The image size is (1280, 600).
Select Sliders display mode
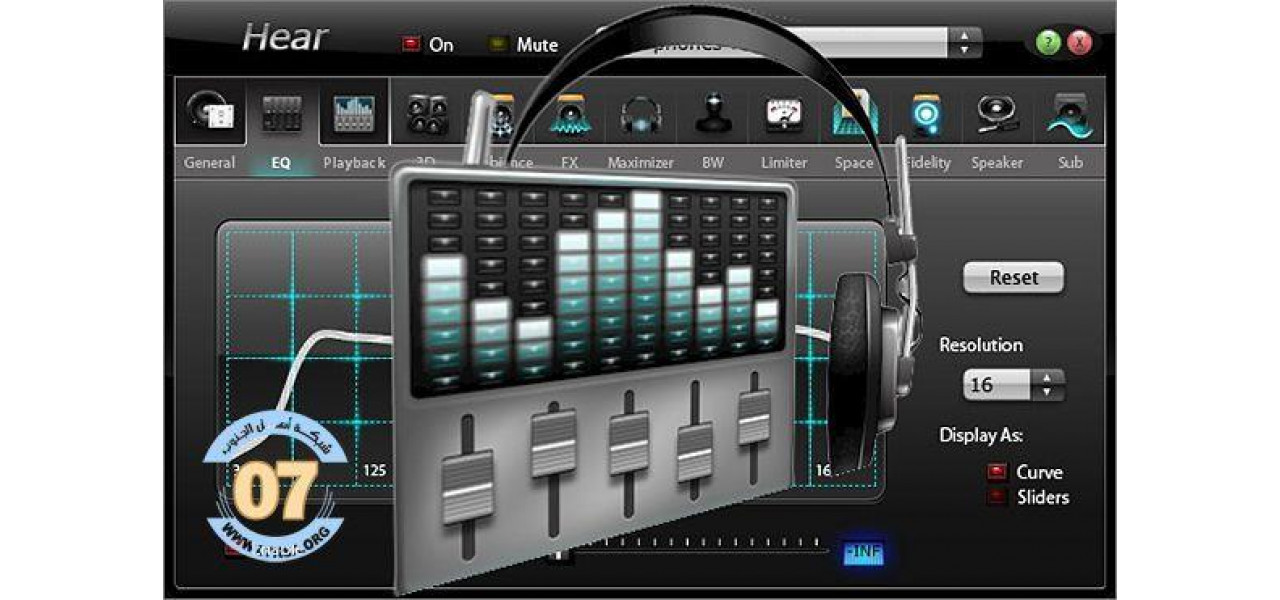click(x=996, y=497)
